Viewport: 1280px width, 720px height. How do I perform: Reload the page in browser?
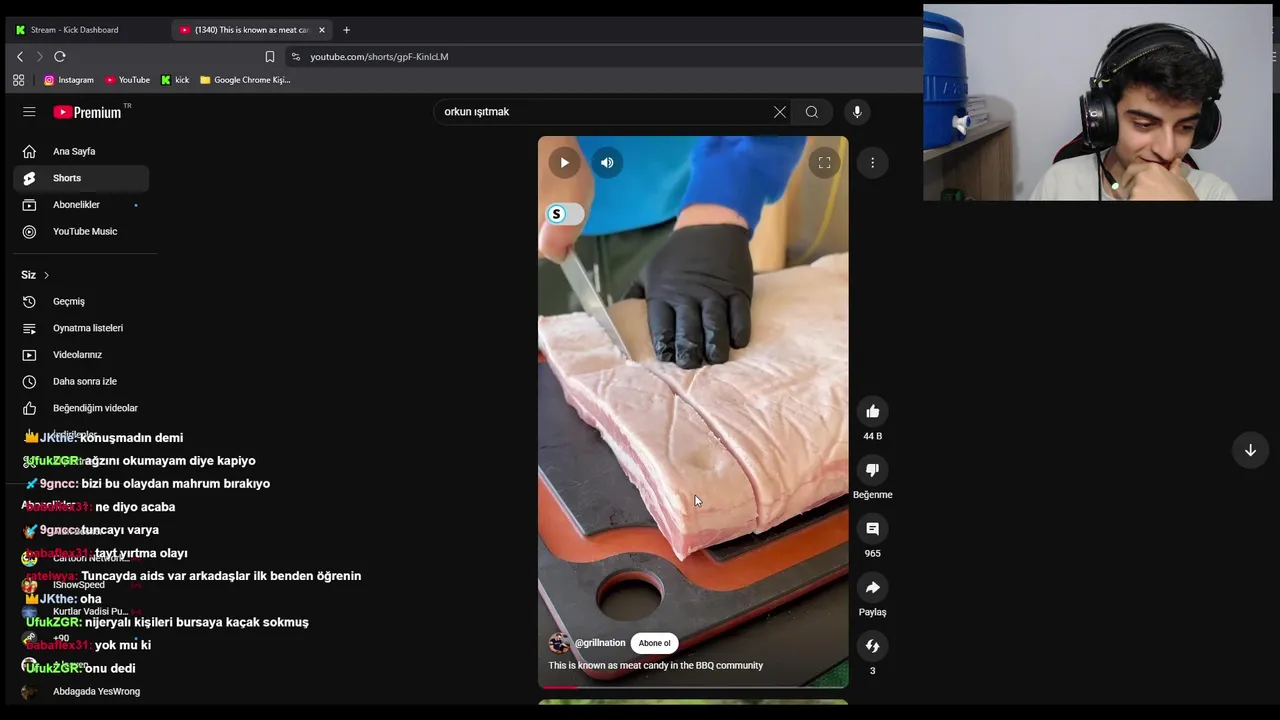tap(60, 57)
